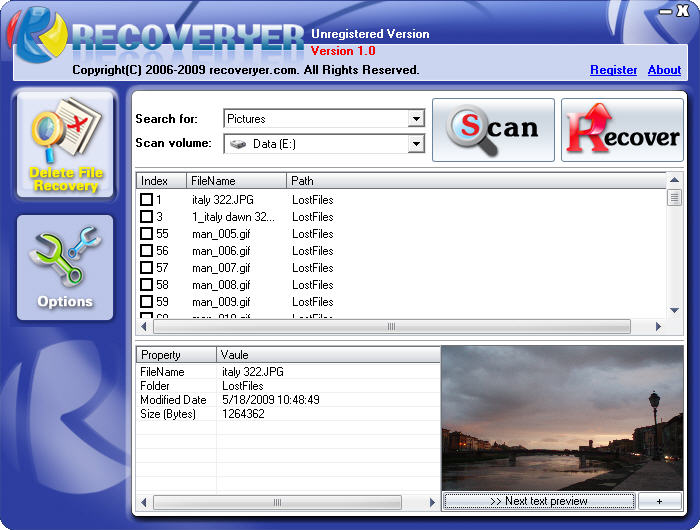The width and height of the screenshot is (700, 530).
Task: Select checkbox for man_007.gif
Action: tap(146, 267)
